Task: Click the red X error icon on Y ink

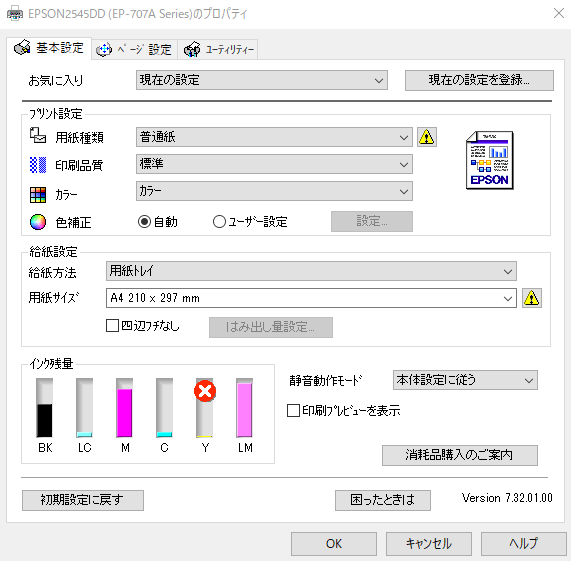Action: (x=205, y=391)
